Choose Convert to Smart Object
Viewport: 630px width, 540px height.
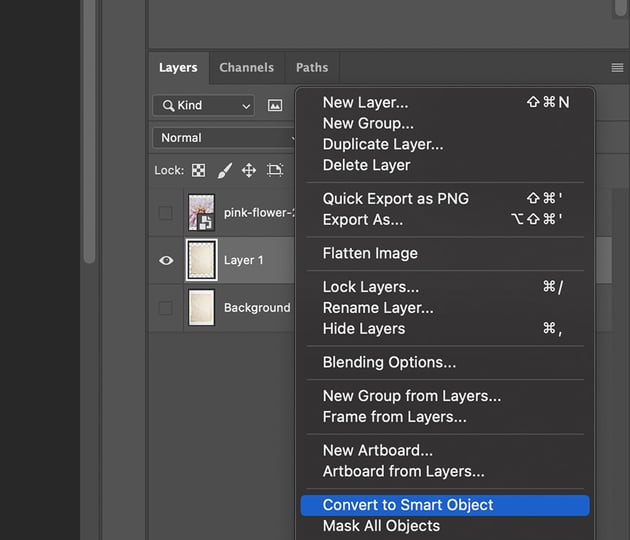click(408, 505)
